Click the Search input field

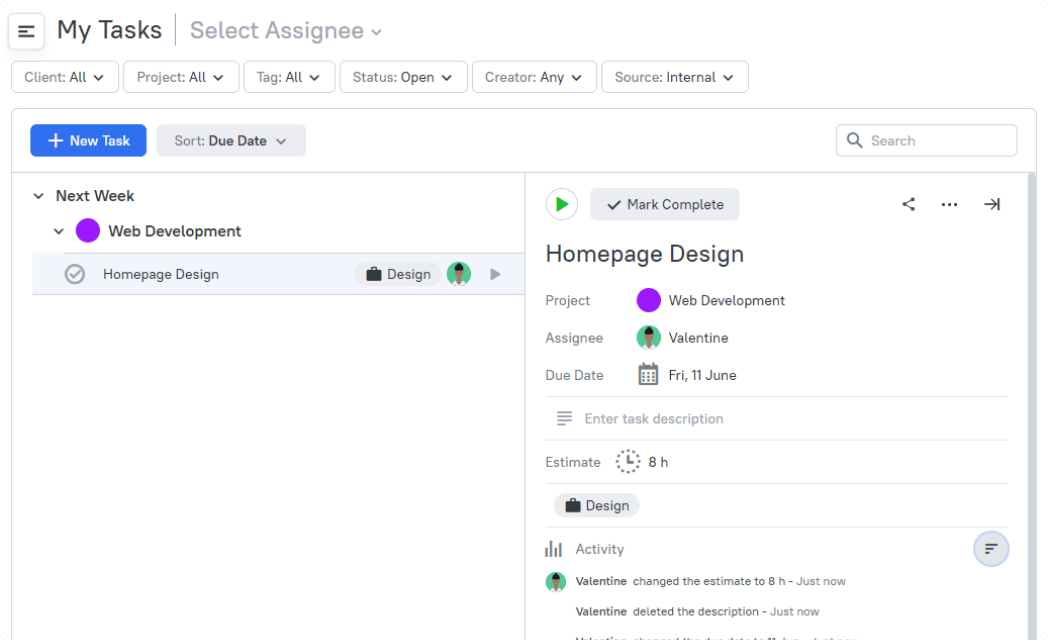pyautogui.click(x=926, y=140)
